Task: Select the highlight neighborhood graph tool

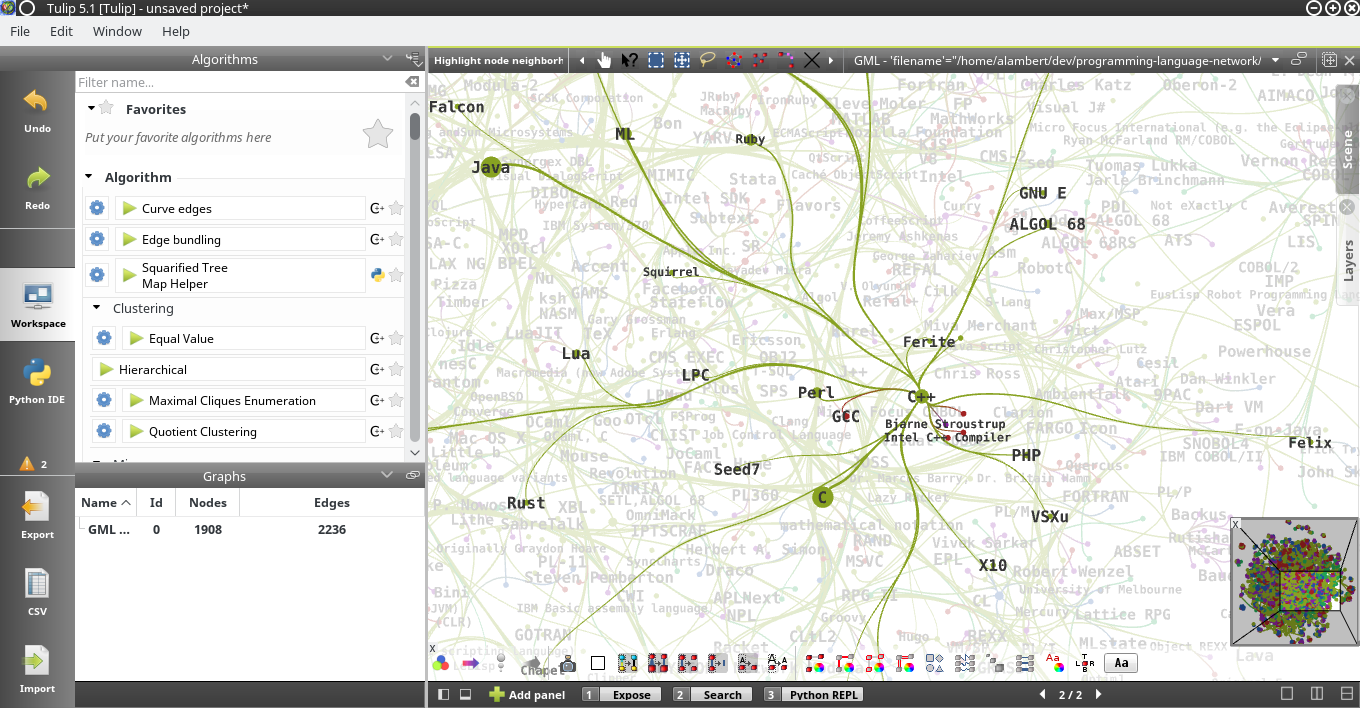Action: (x=733, y=60)
